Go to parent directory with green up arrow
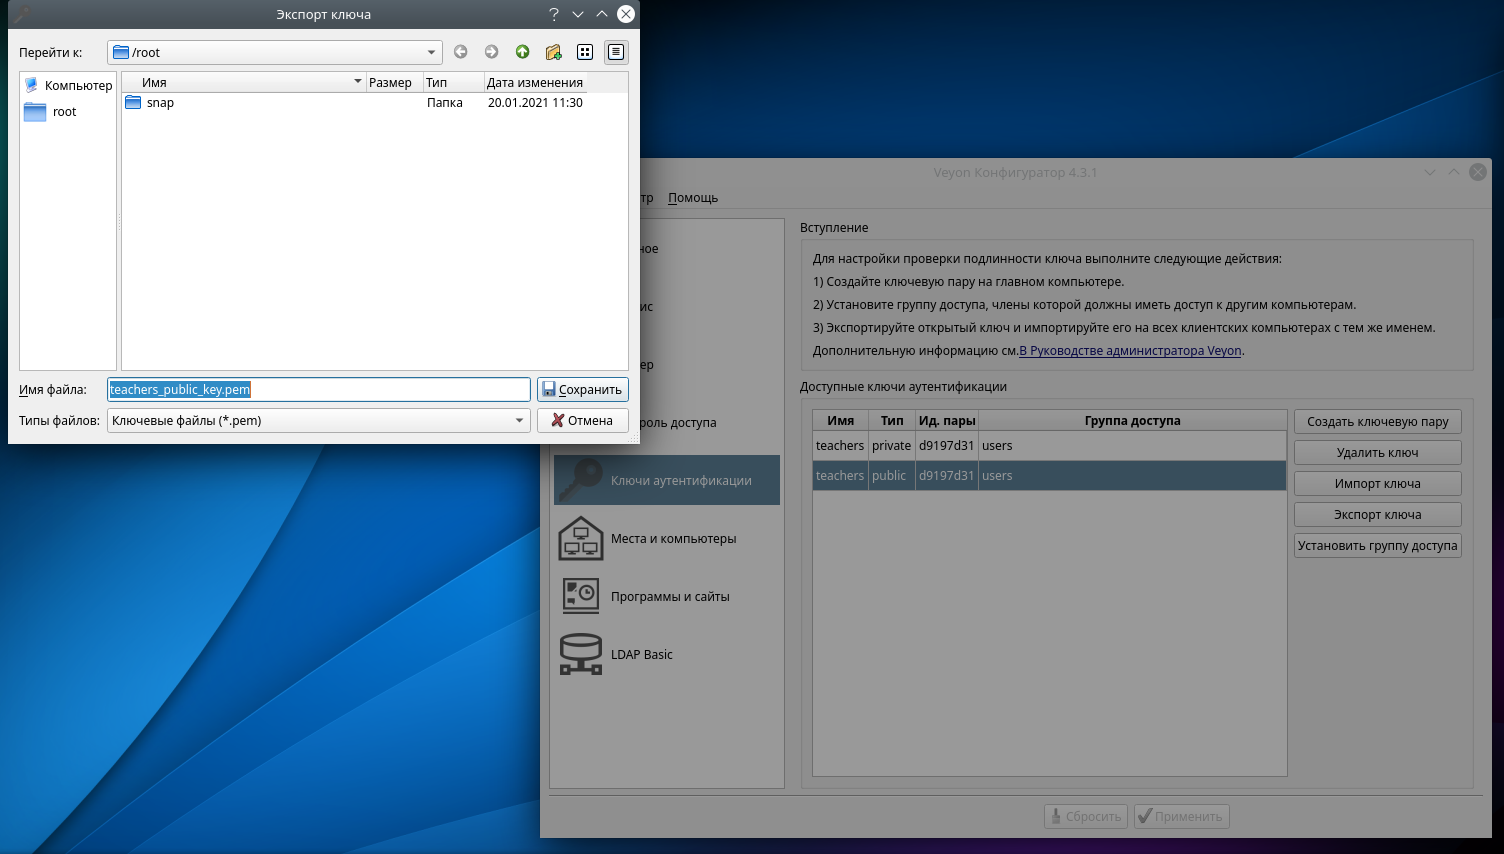This screenshot has height=854, width=1504. click(x=522, y=52)
